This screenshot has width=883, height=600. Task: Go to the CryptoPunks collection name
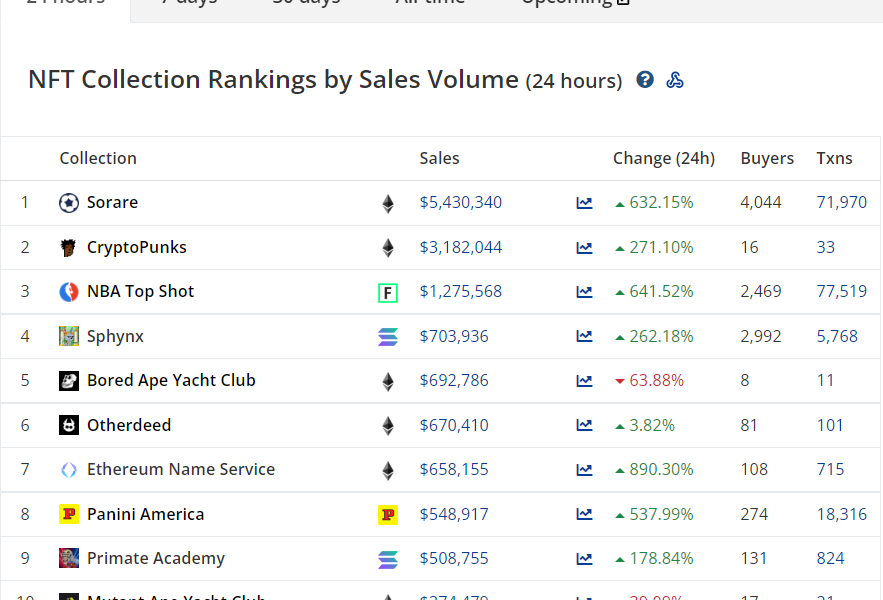point(136,247)
